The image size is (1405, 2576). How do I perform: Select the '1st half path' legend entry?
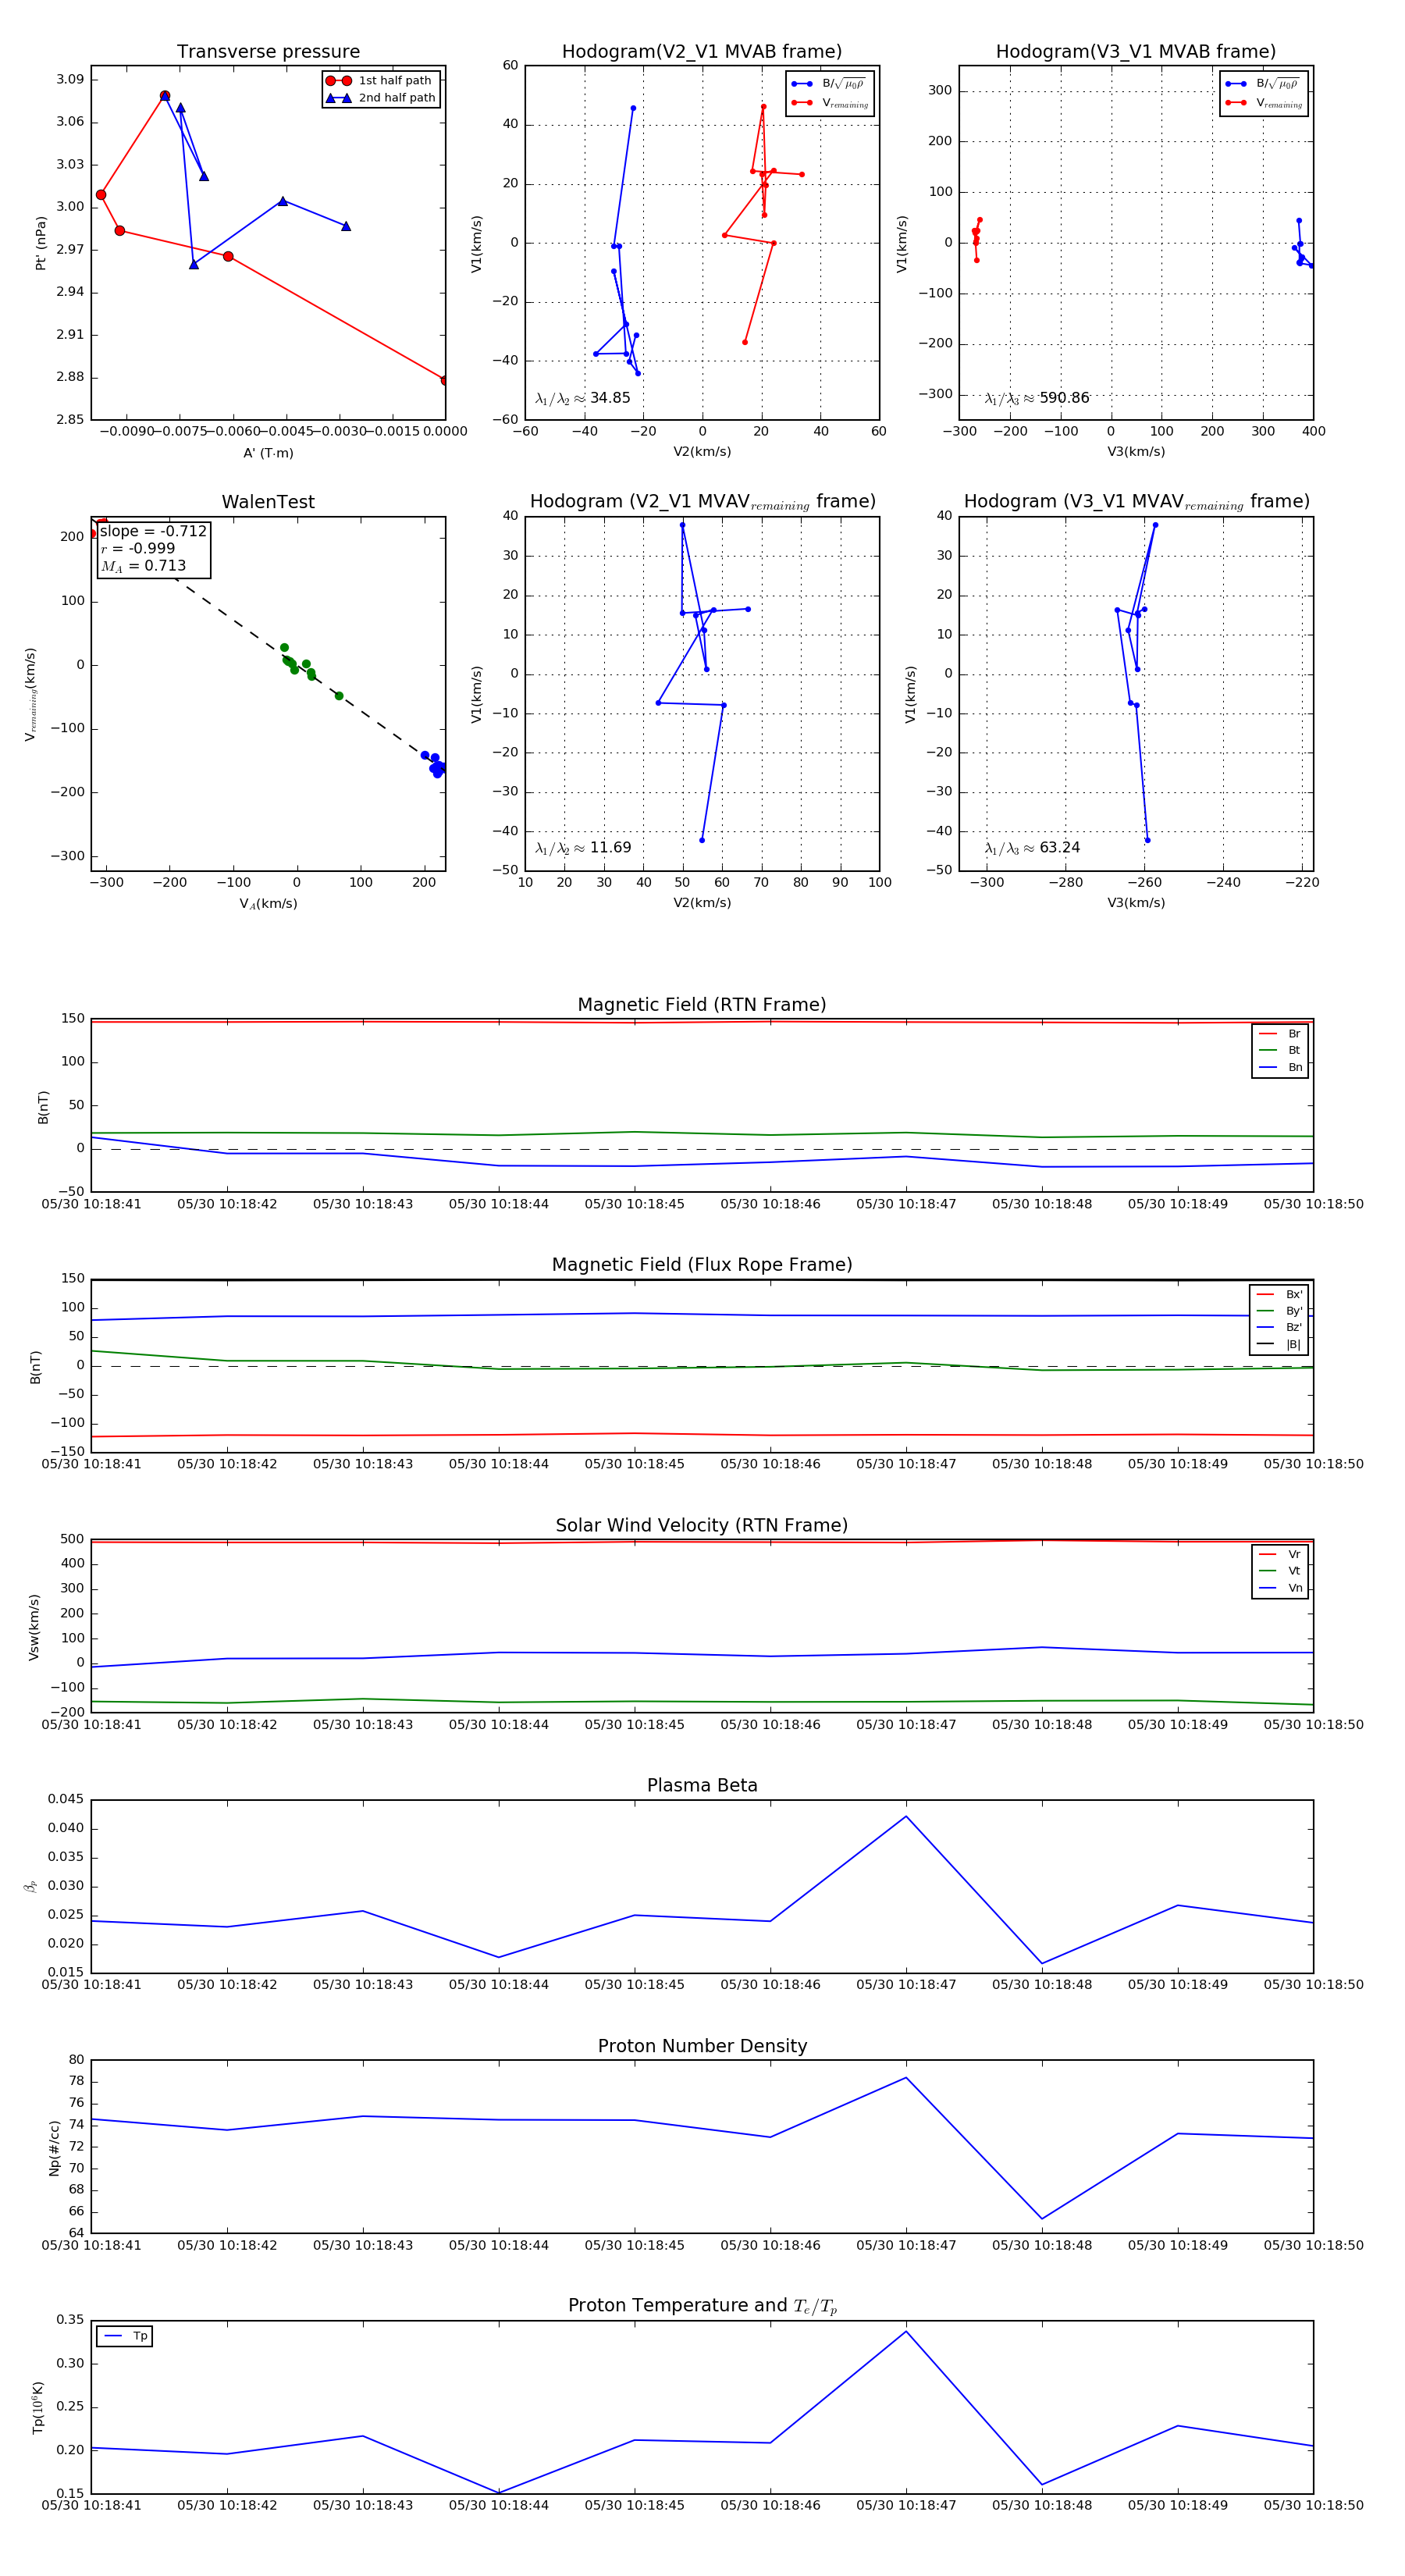380,81
